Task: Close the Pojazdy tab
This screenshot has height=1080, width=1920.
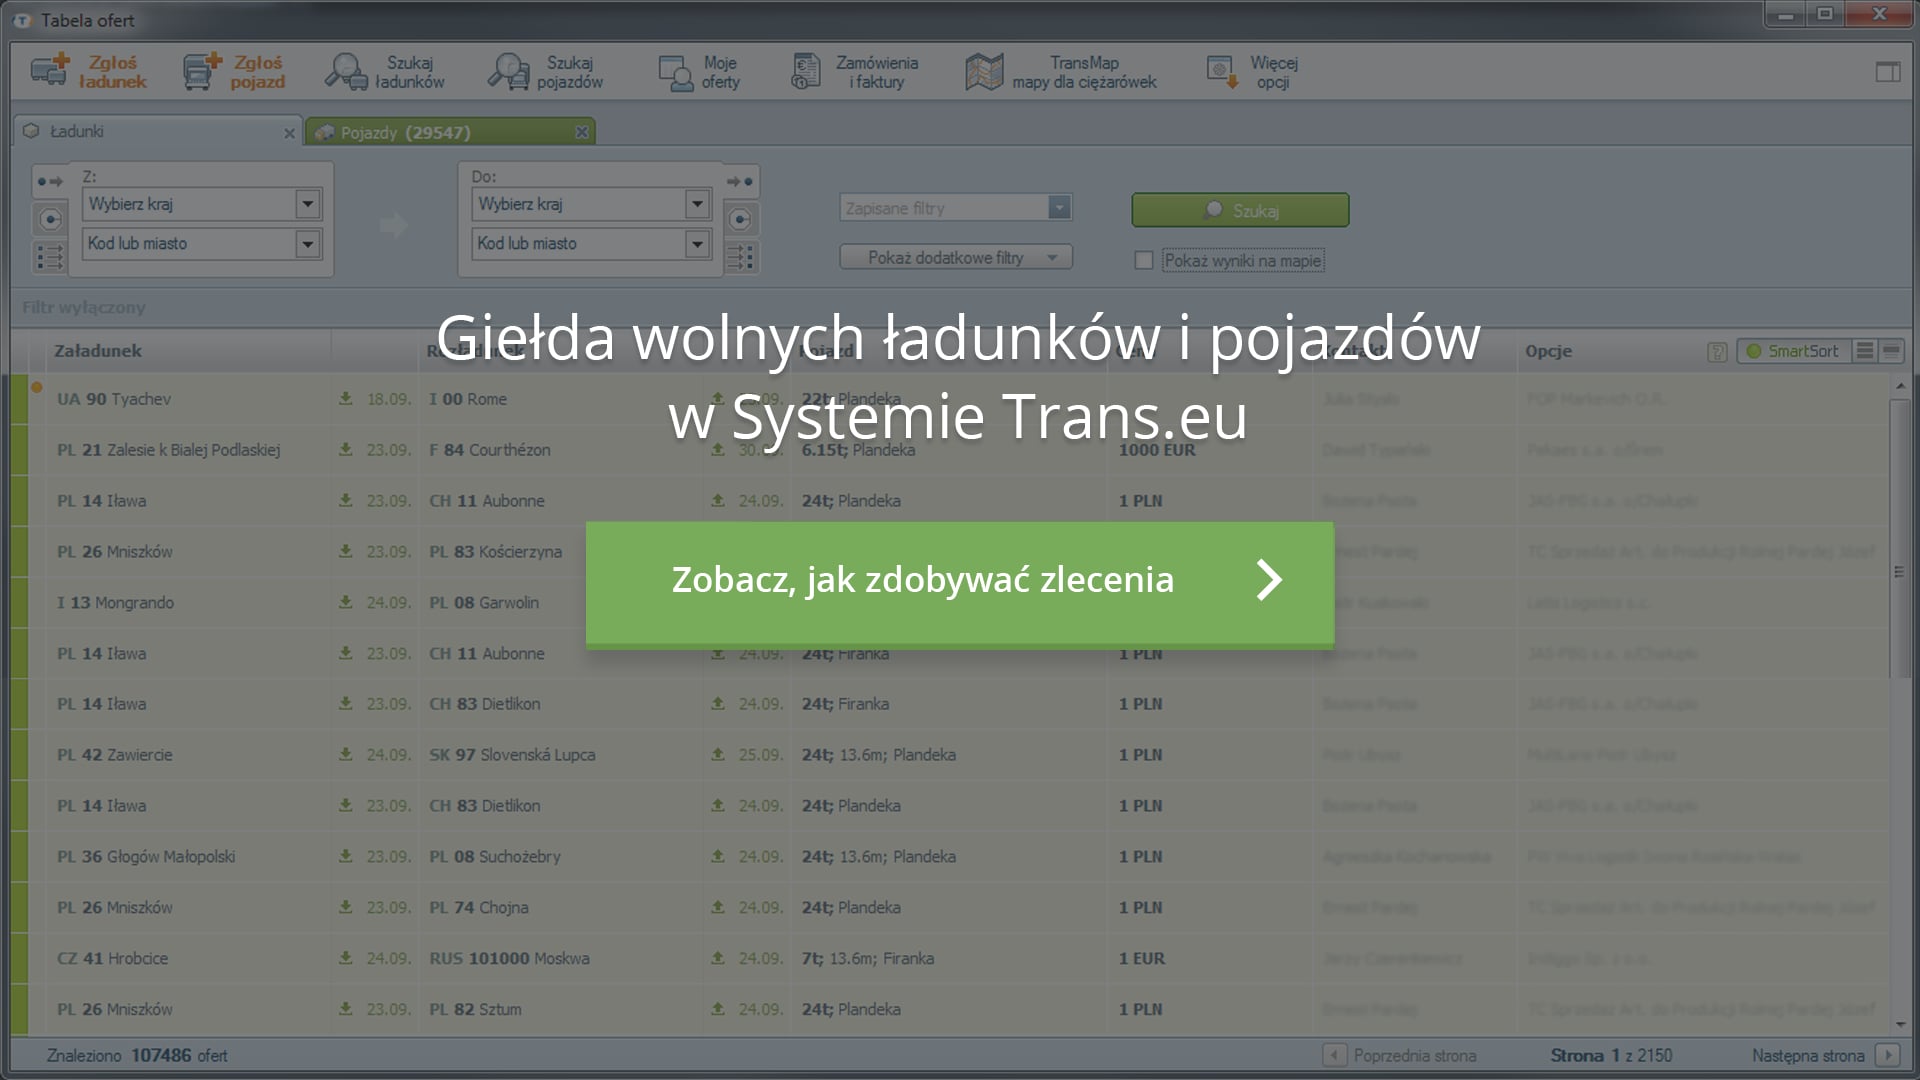Action: pyautogui.click(x=582, y=132)
